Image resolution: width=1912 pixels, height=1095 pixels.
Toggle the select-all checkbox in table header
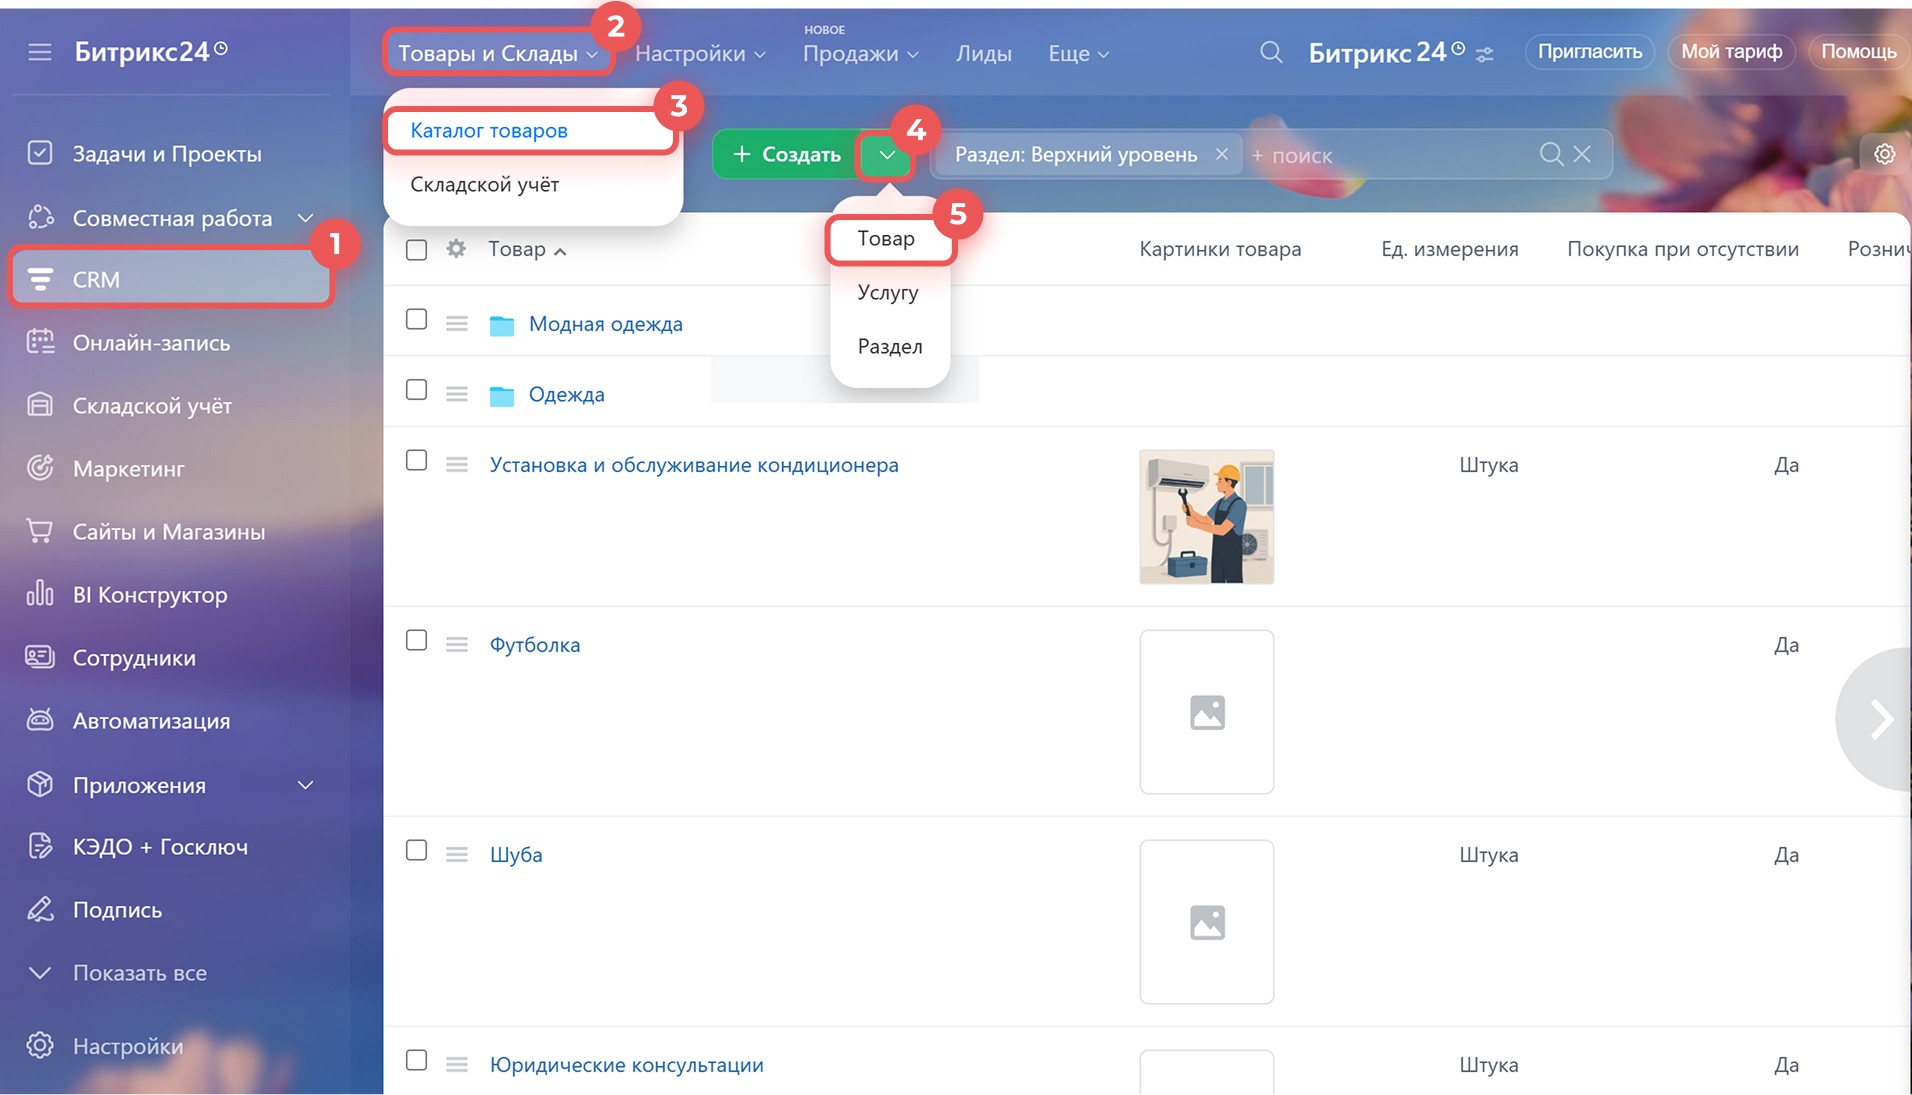(417, 250)
